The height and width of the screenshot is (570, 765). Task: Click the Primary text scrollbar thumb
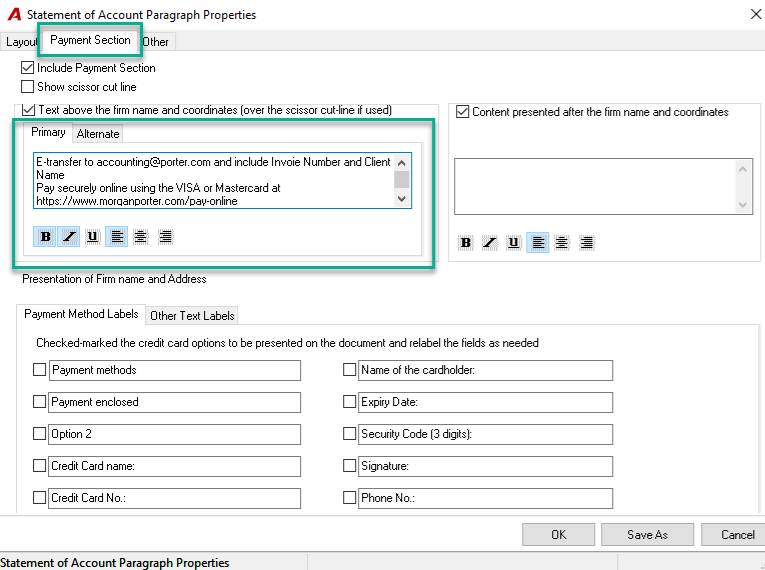[x=402, y=180]
